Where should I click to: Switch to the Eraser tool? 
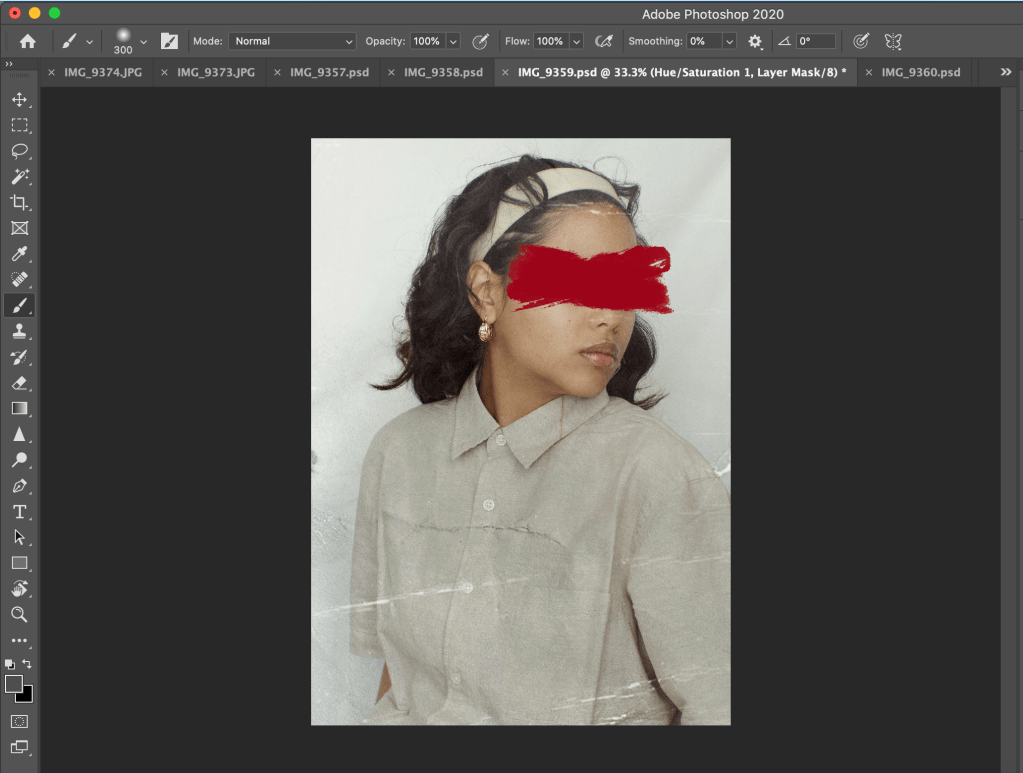point(19,383)
